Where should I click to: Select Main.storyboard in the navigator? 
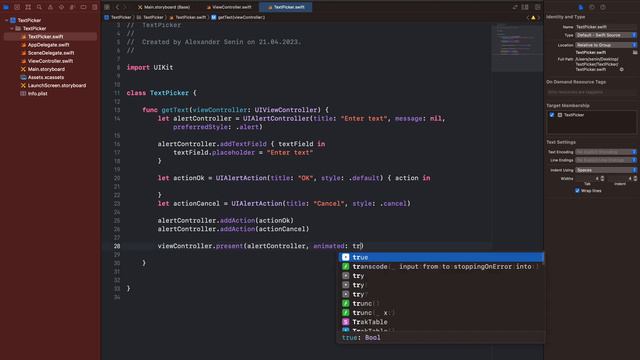(46, 69)
